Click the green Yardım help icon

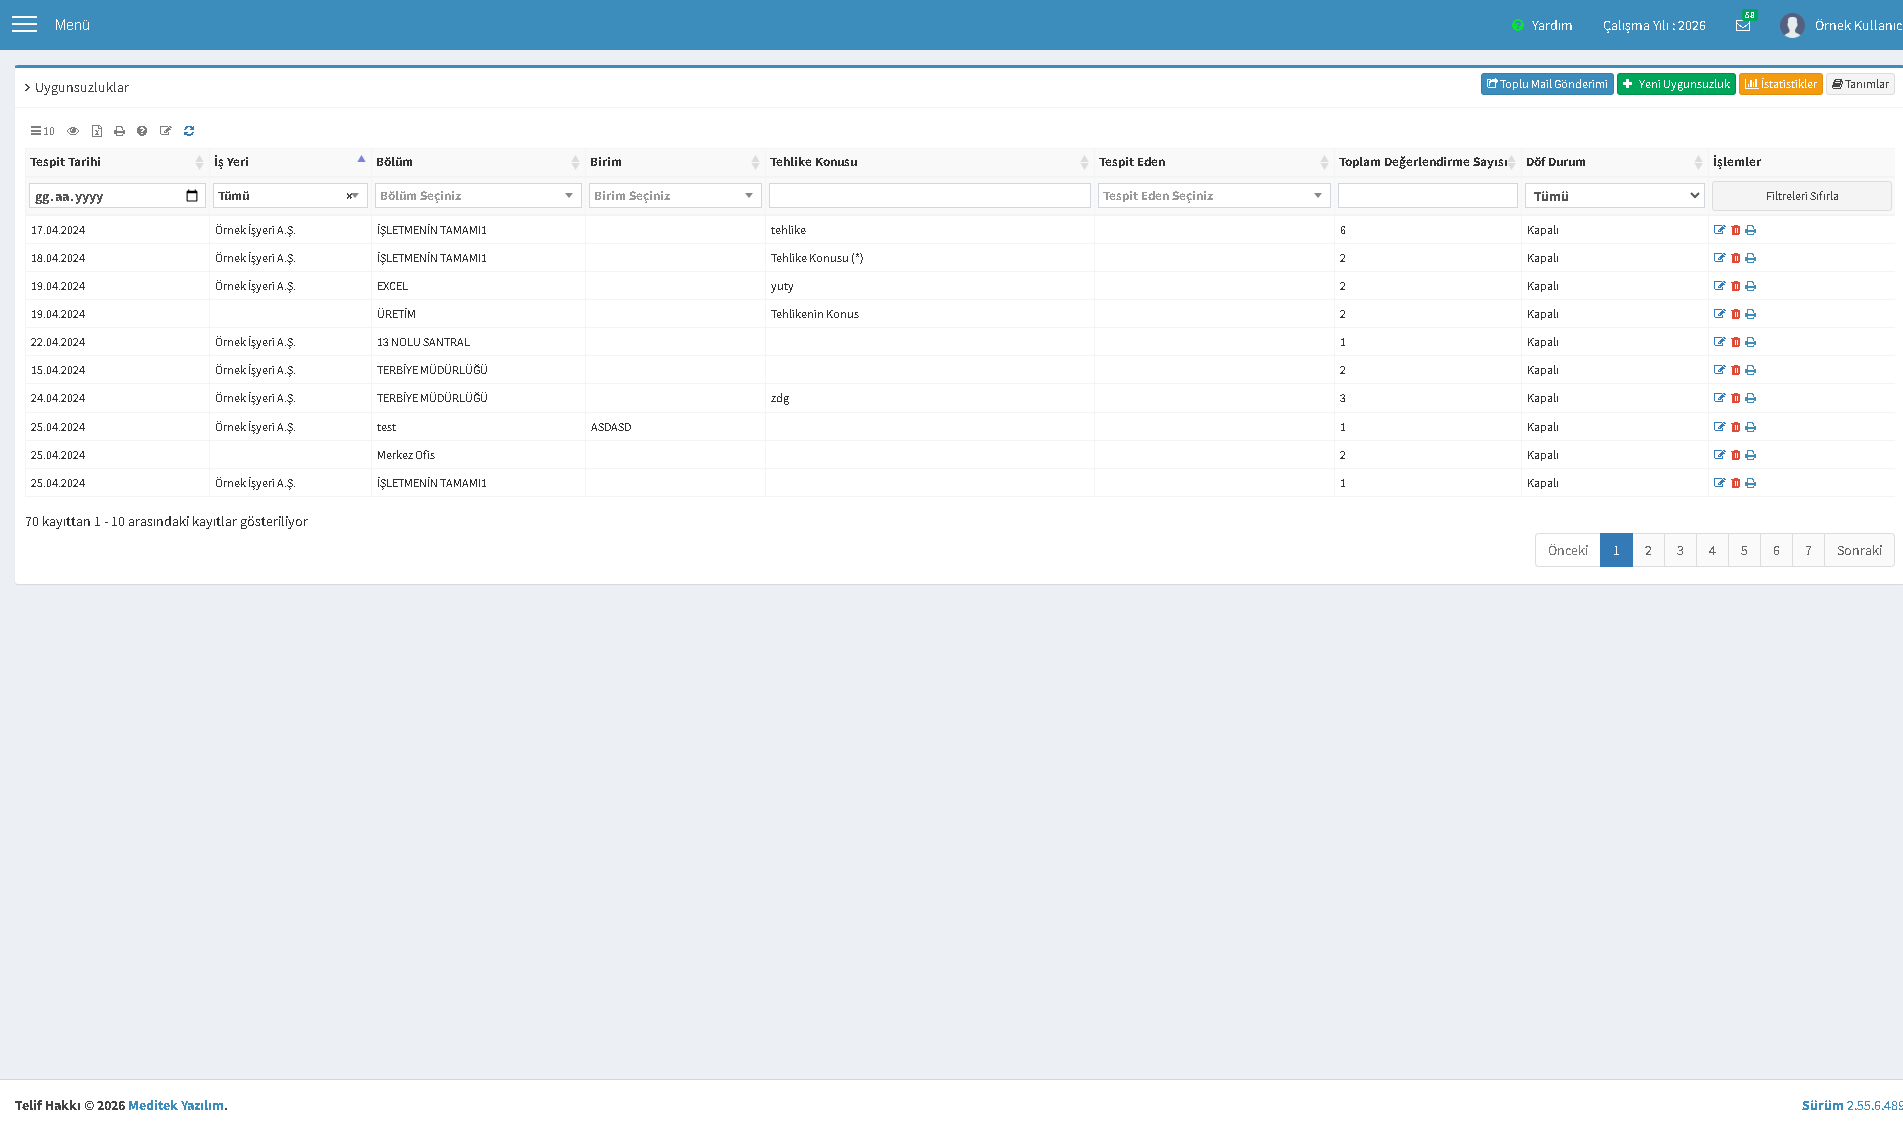coord(1517,25)
